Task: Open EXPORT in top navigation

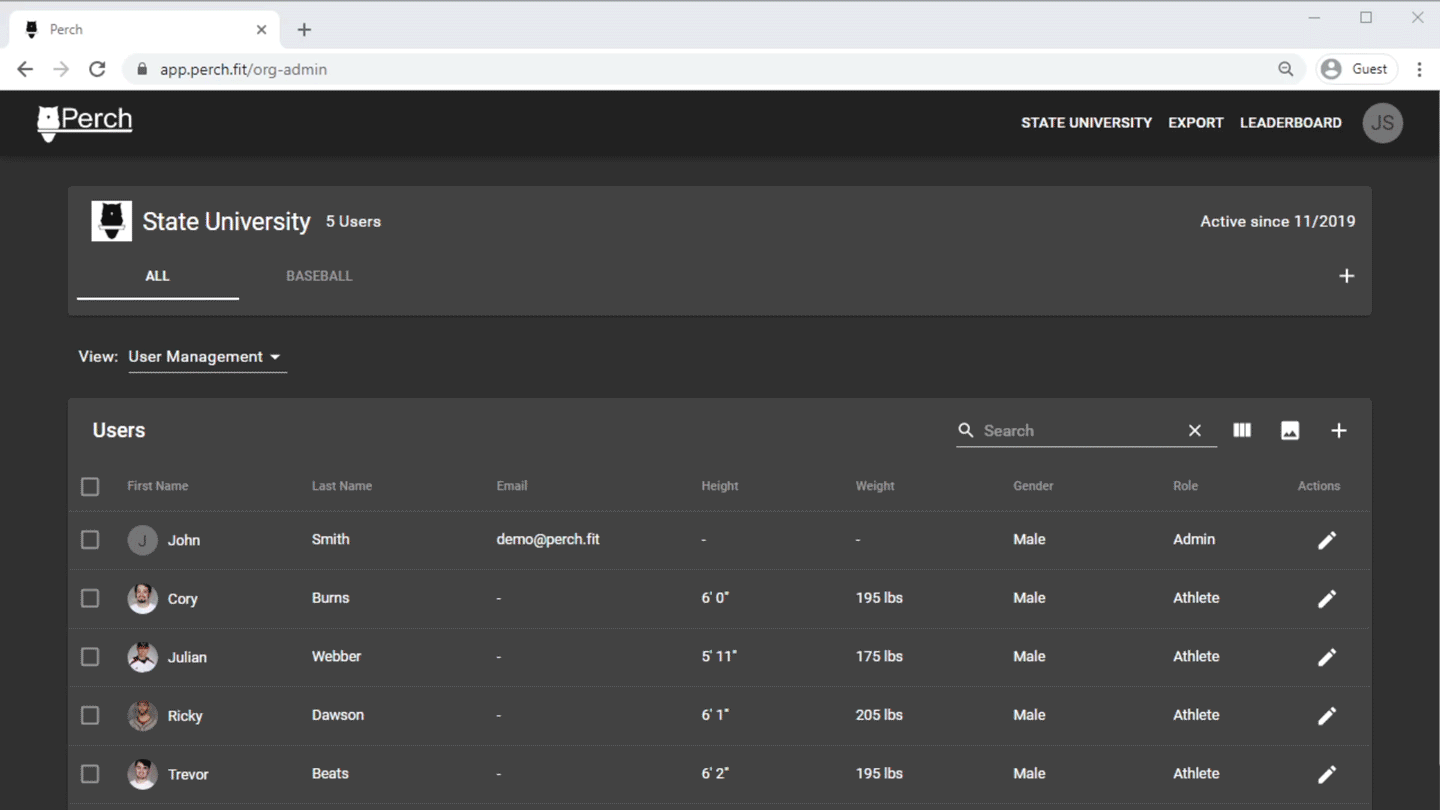Action: [x=1196, y=123]
